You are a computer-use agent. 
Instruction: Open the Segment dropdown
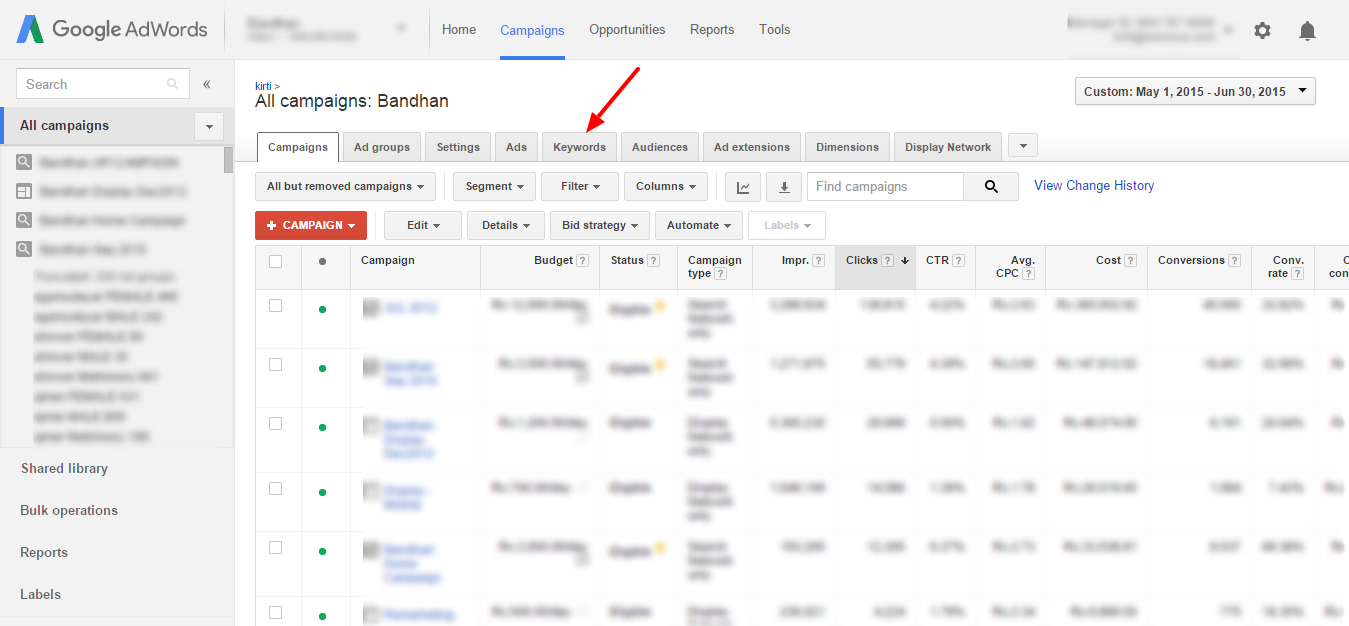click(x=494, y=186)
